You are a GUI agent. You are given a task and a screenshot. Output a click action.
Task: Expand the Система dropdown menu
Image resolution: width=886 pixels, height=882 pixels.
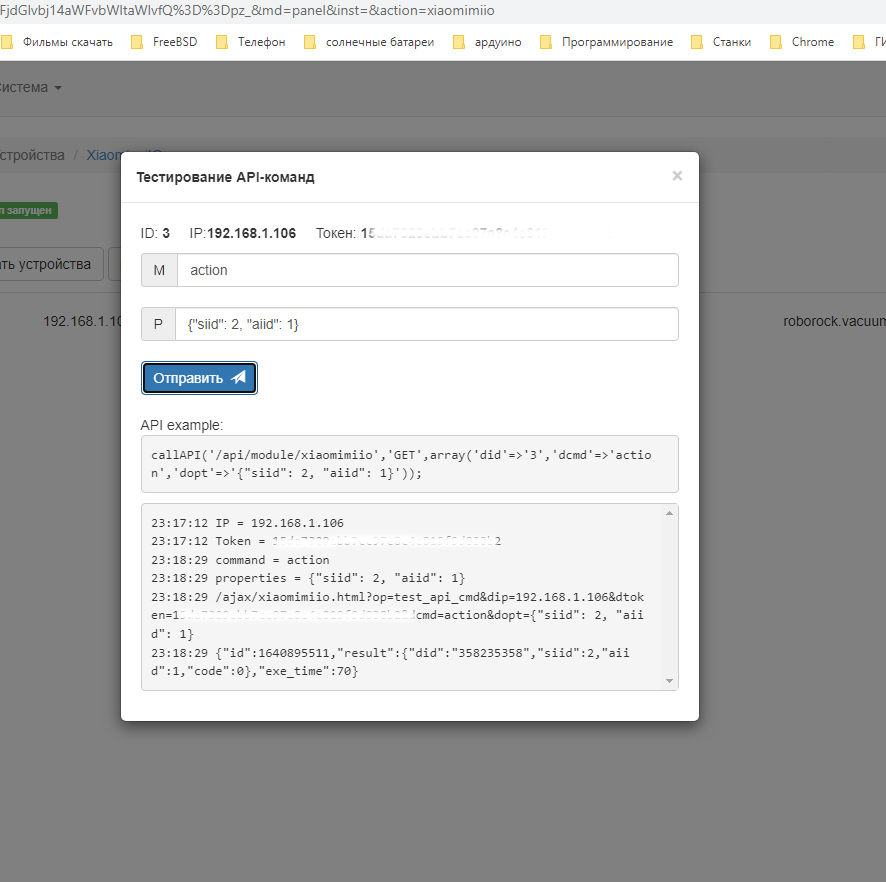(30, 87)
